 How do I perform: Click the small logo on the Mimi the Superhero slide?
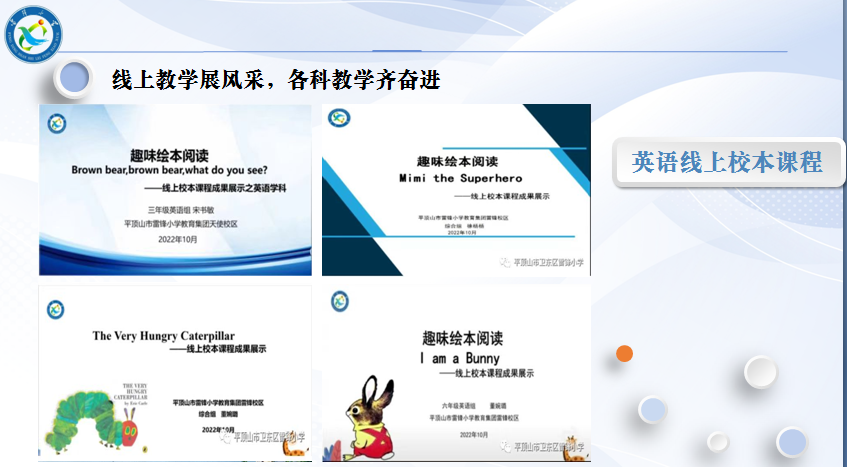pos(341,118)
